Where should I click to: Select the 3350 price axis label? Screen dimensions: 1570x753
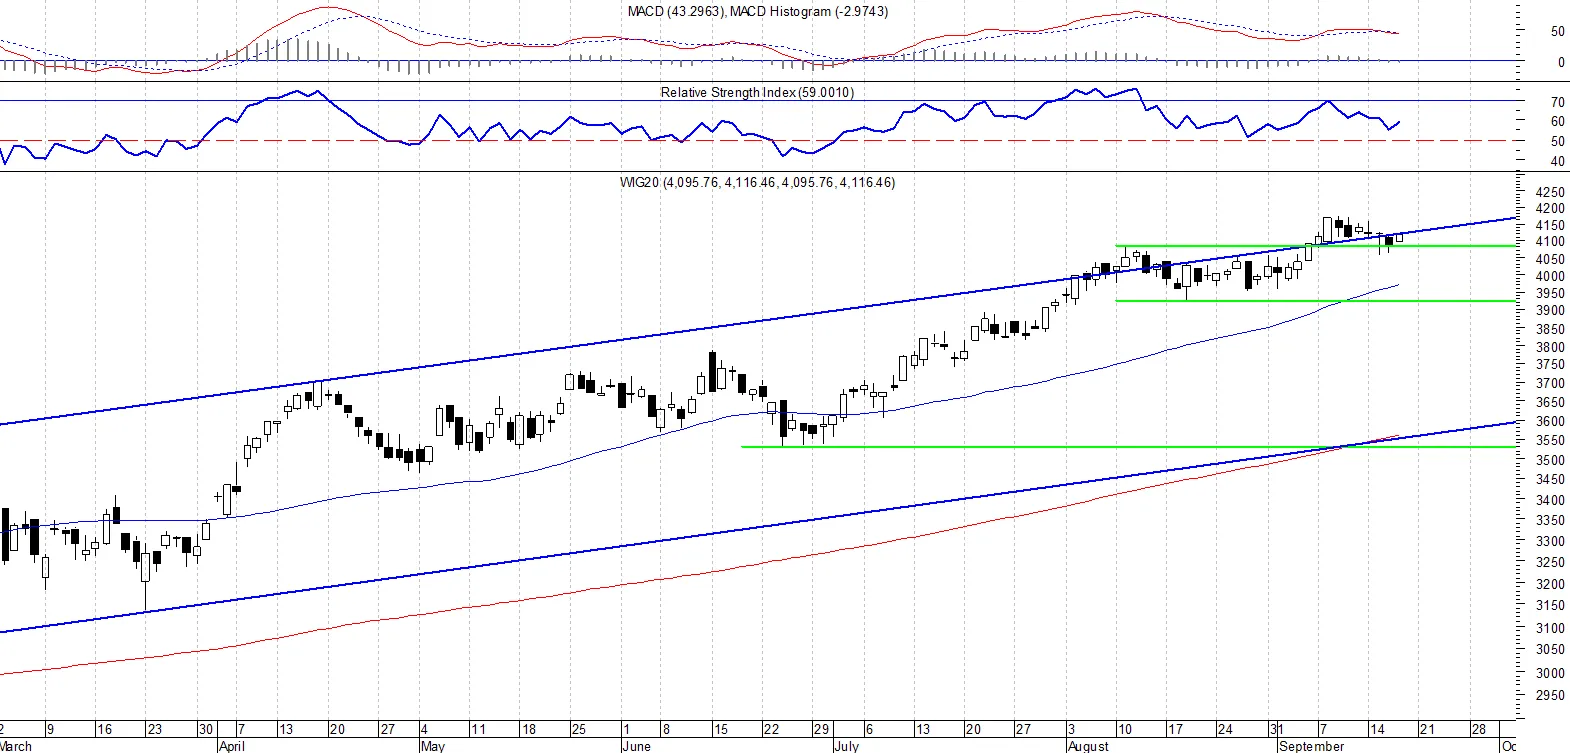(1550, 520)
